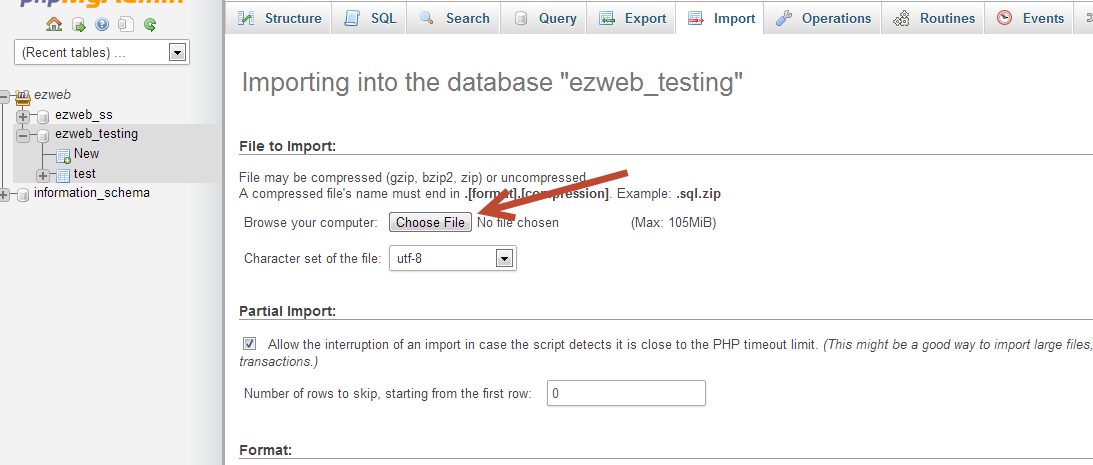Viewport: 1093px width, 465px height.
Task: Expand the test table node
Action: point(43,174)
